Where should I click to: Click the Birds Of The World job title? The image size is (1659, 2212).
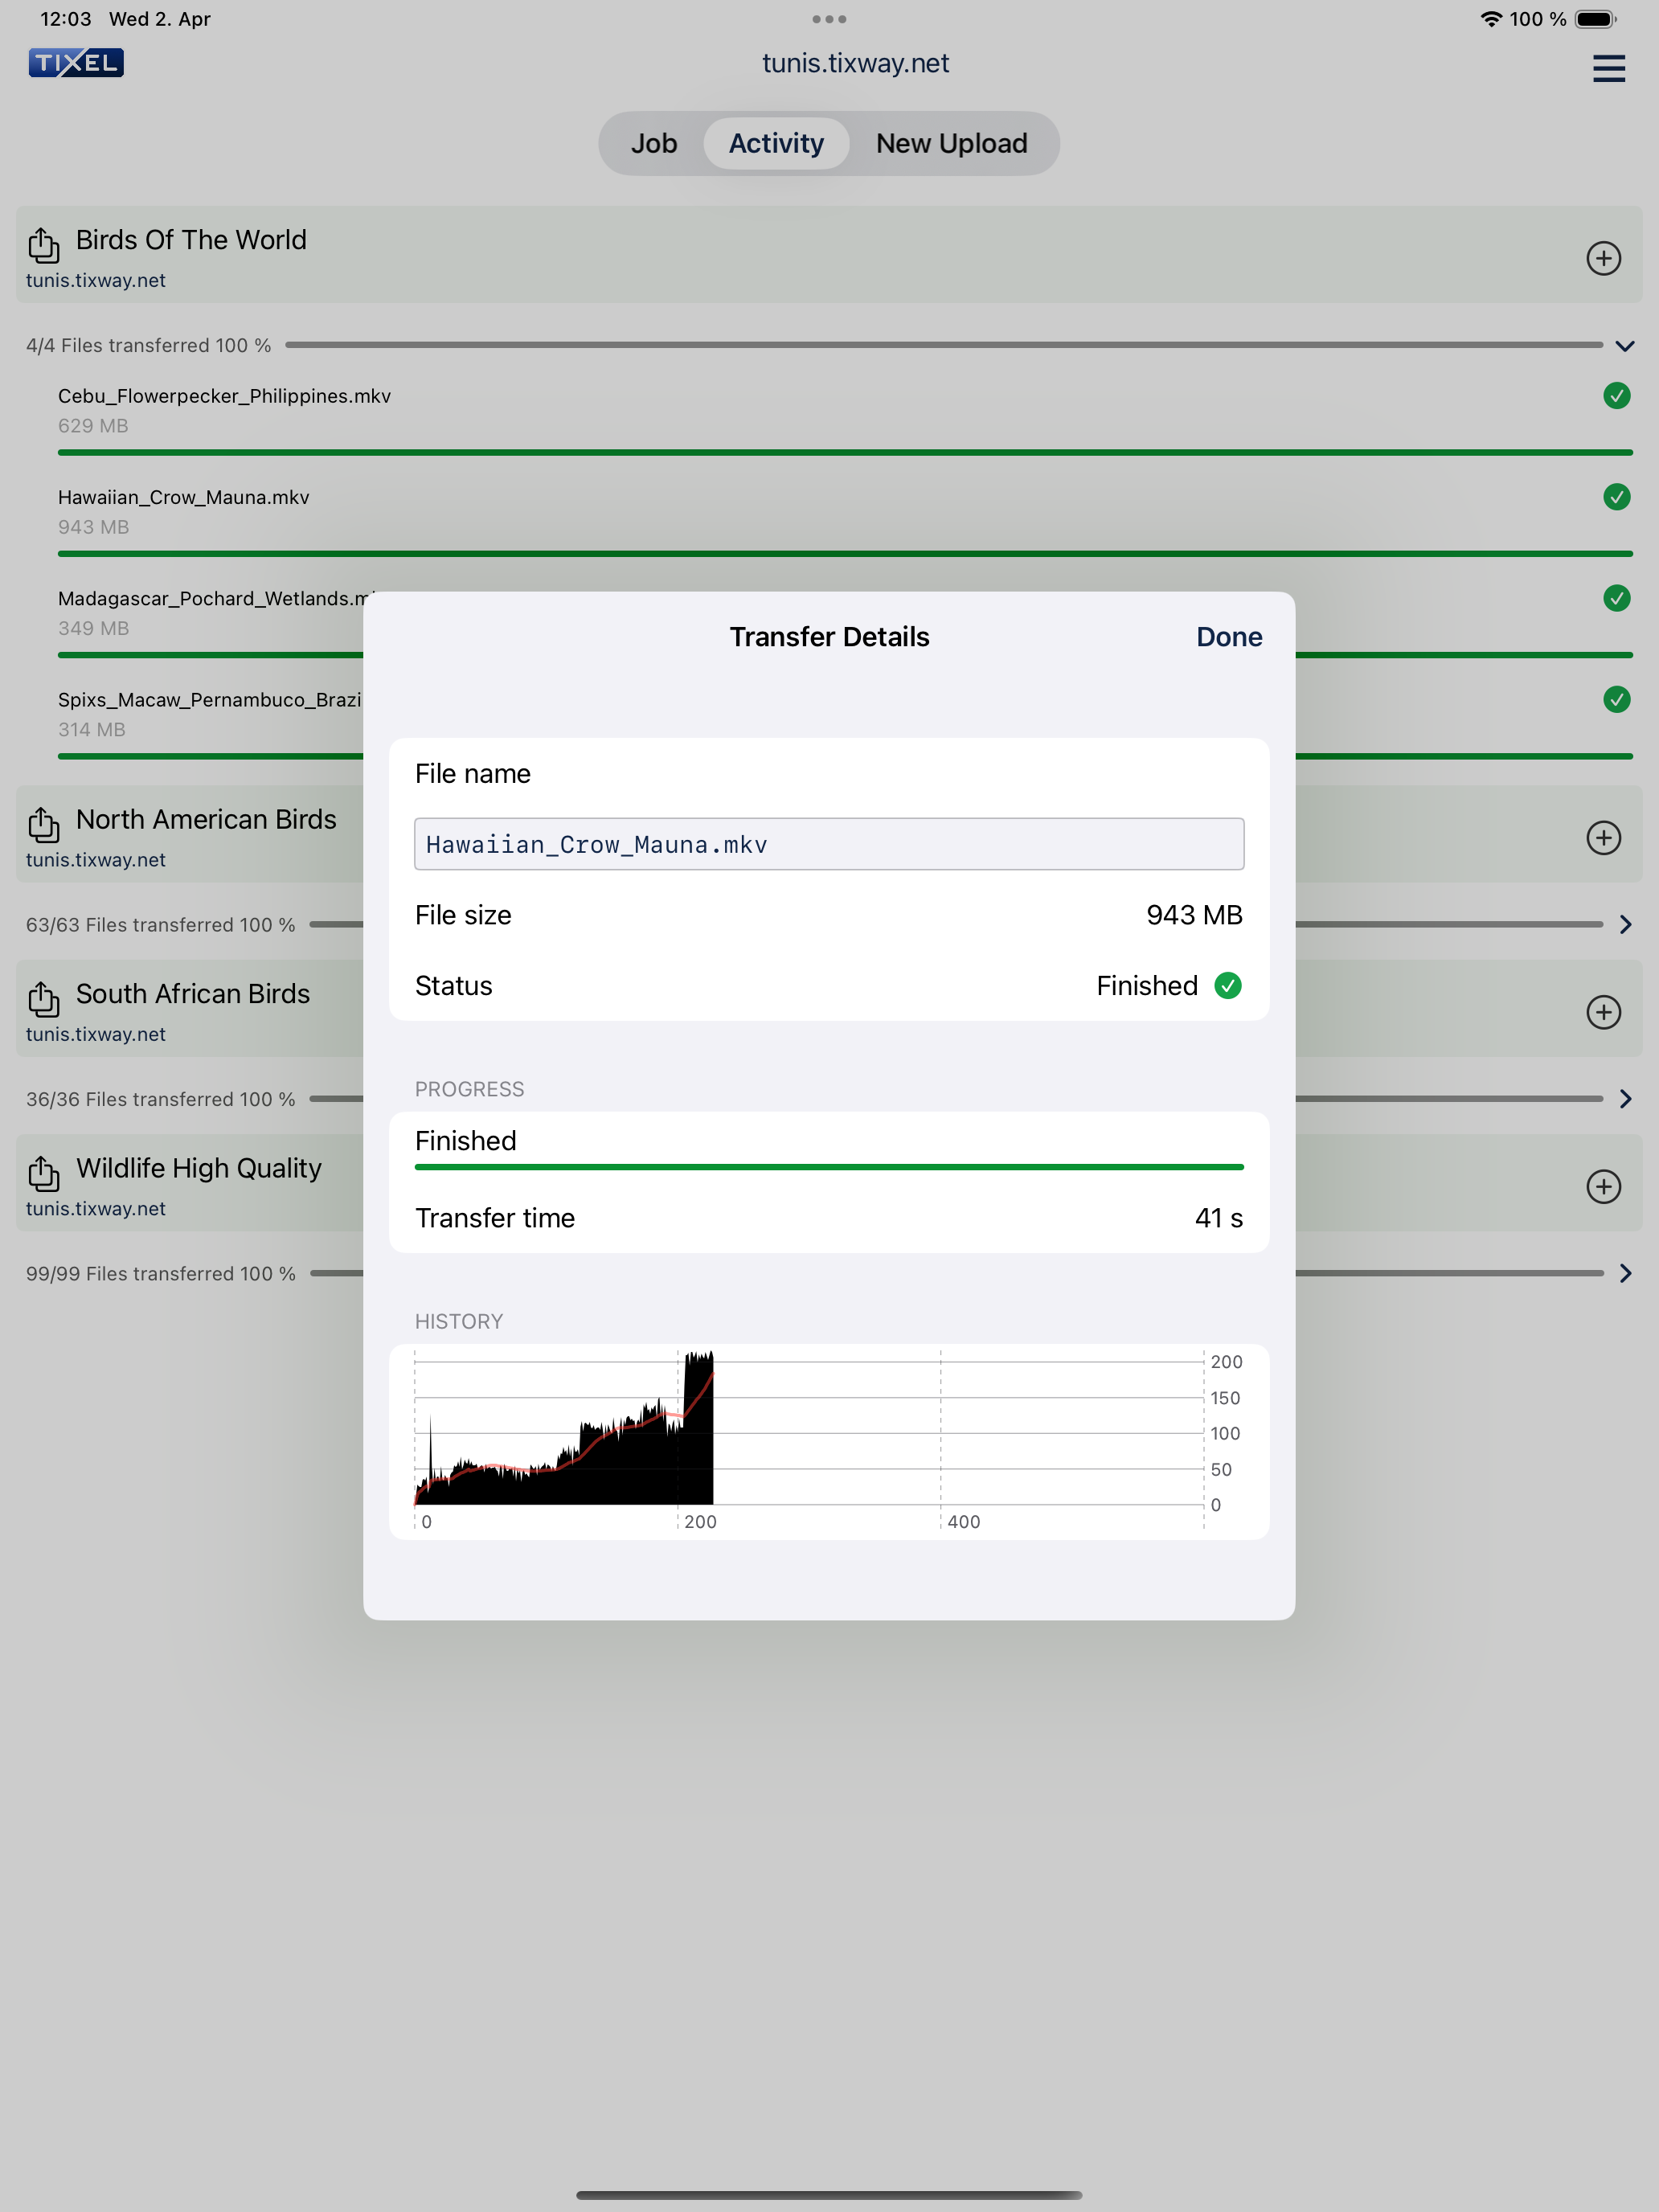191,240
